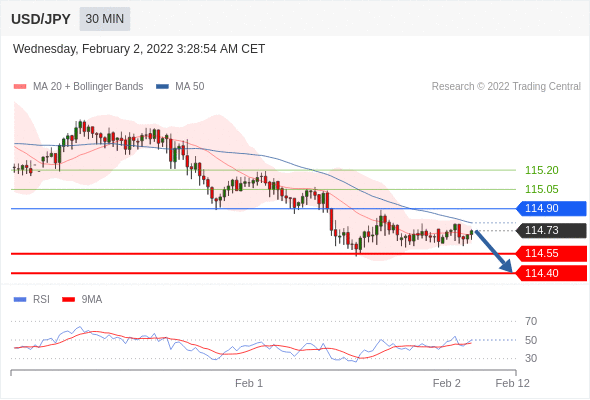This screenshot has height=400, width=590.
Task: Click the red 114.55 support price tag
Action: (551, 254)
